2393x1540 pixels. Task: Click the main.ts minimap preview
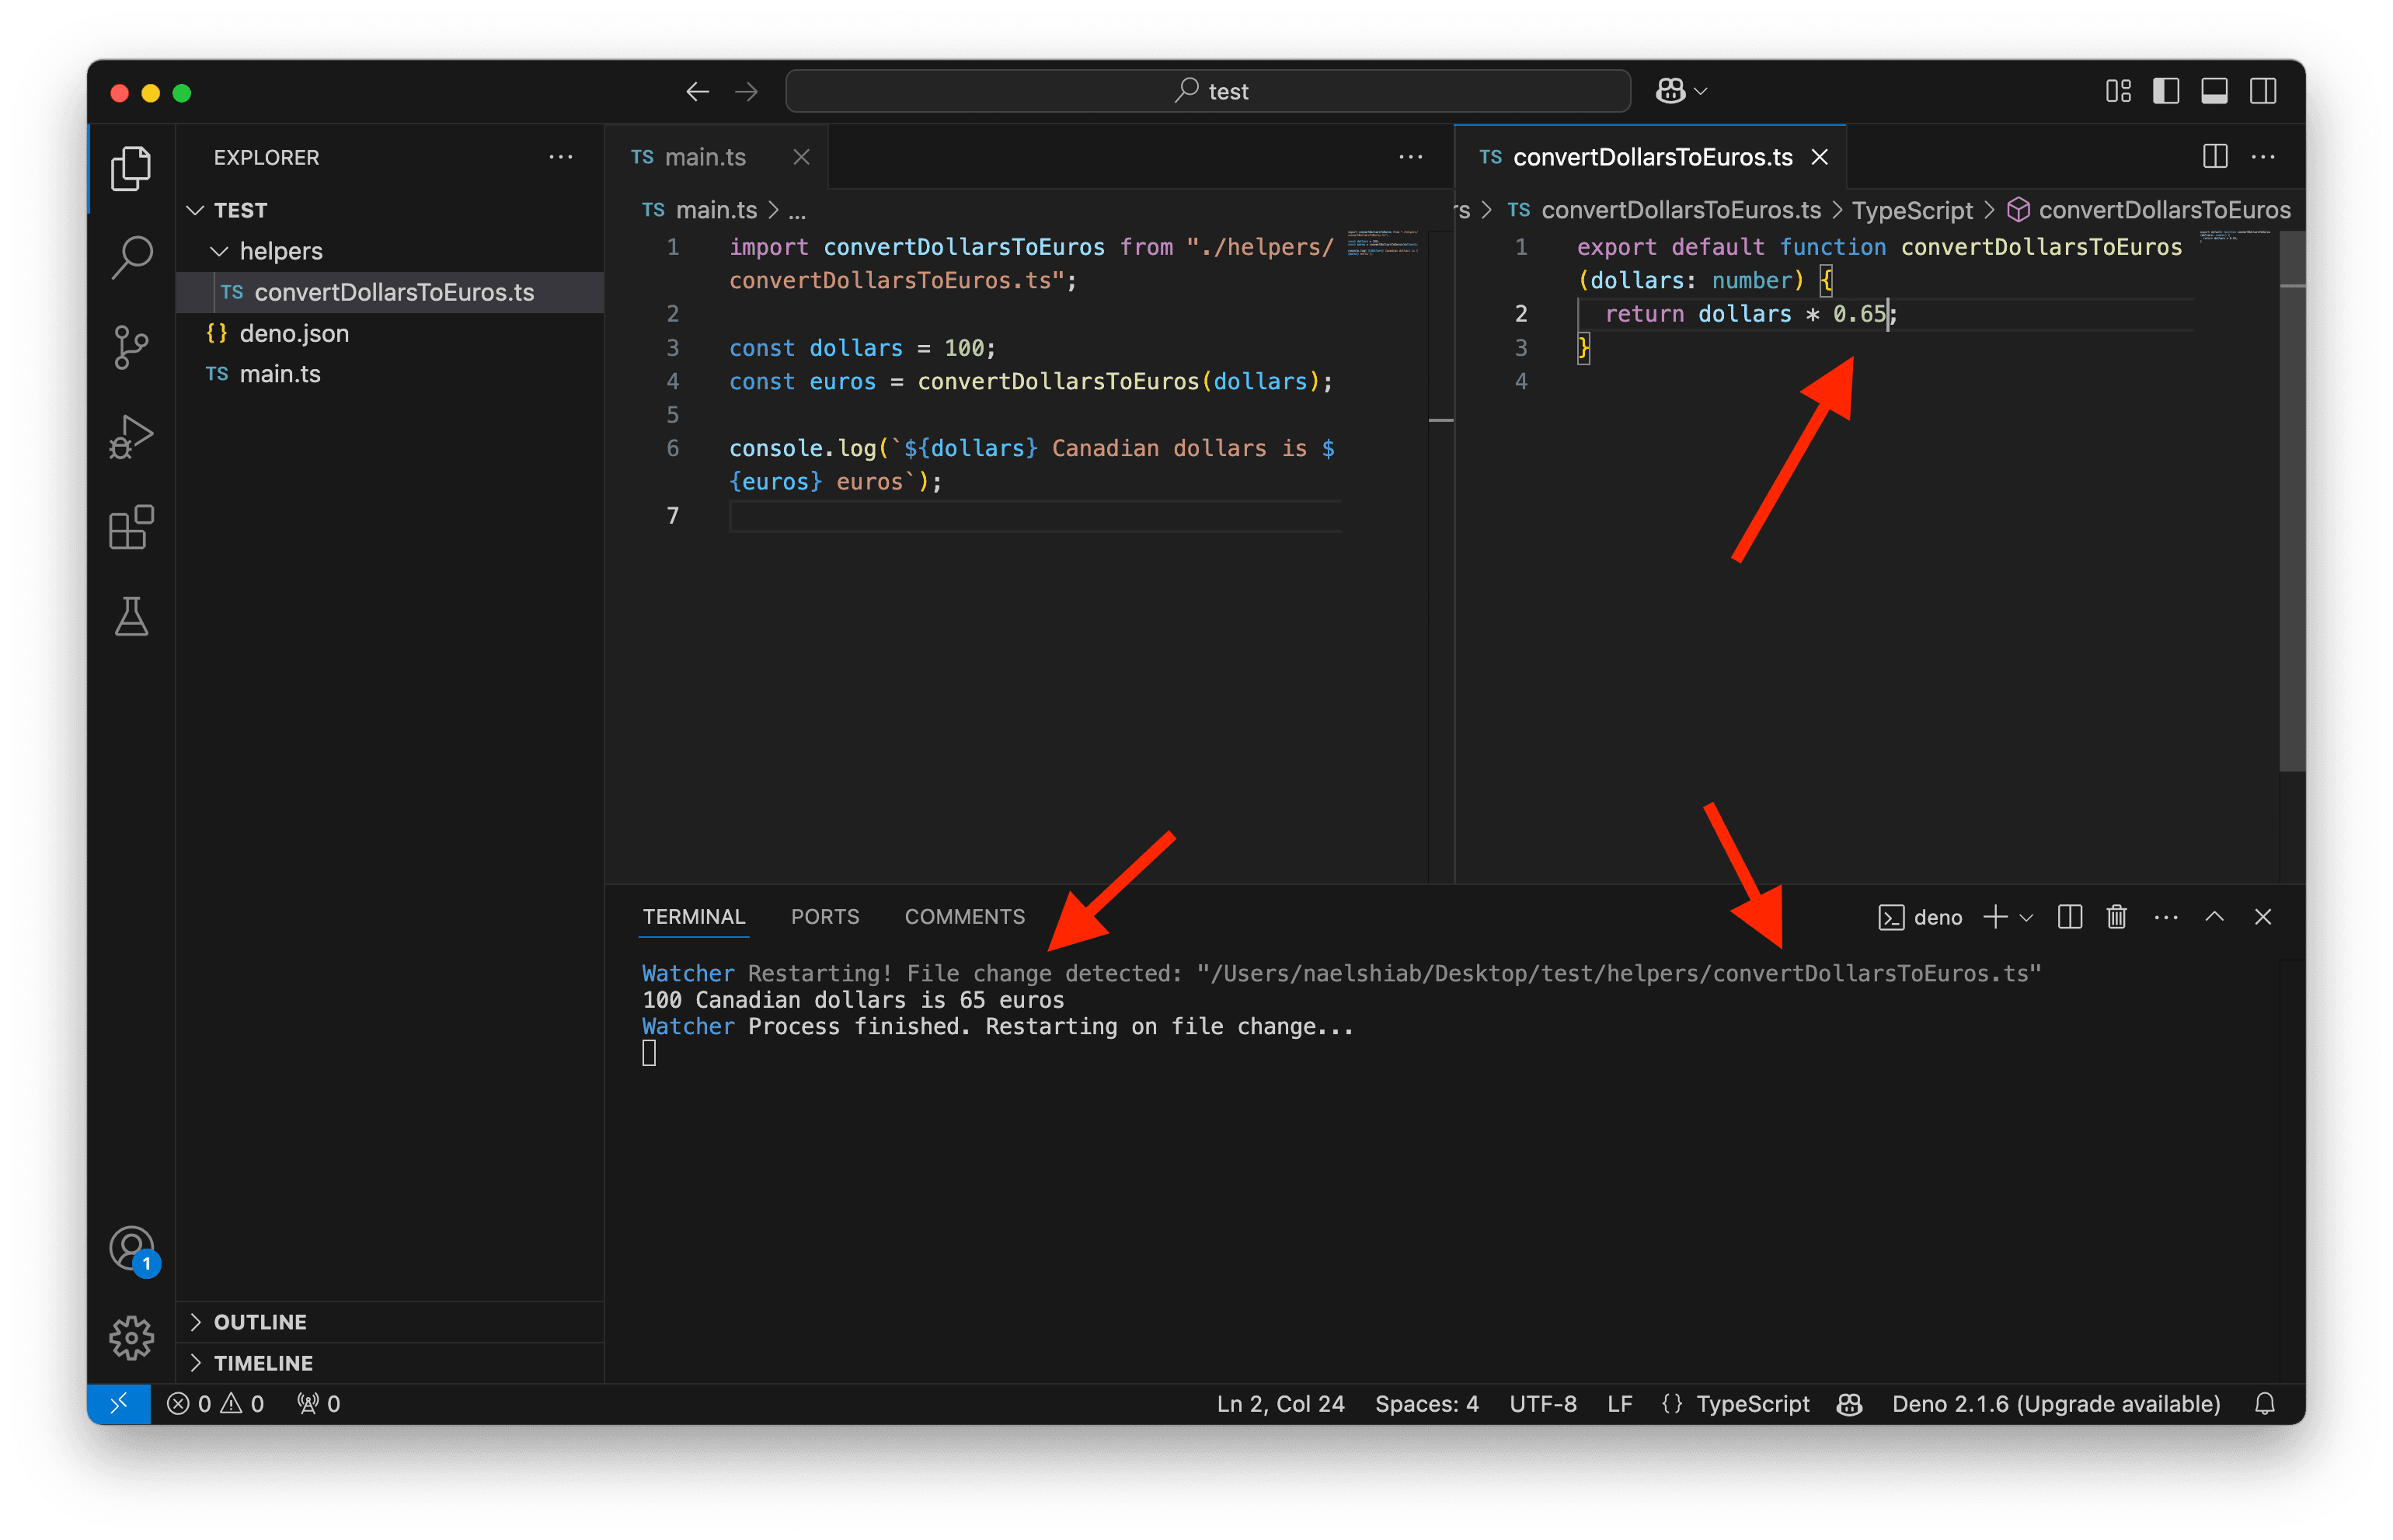pos(1383,243)
